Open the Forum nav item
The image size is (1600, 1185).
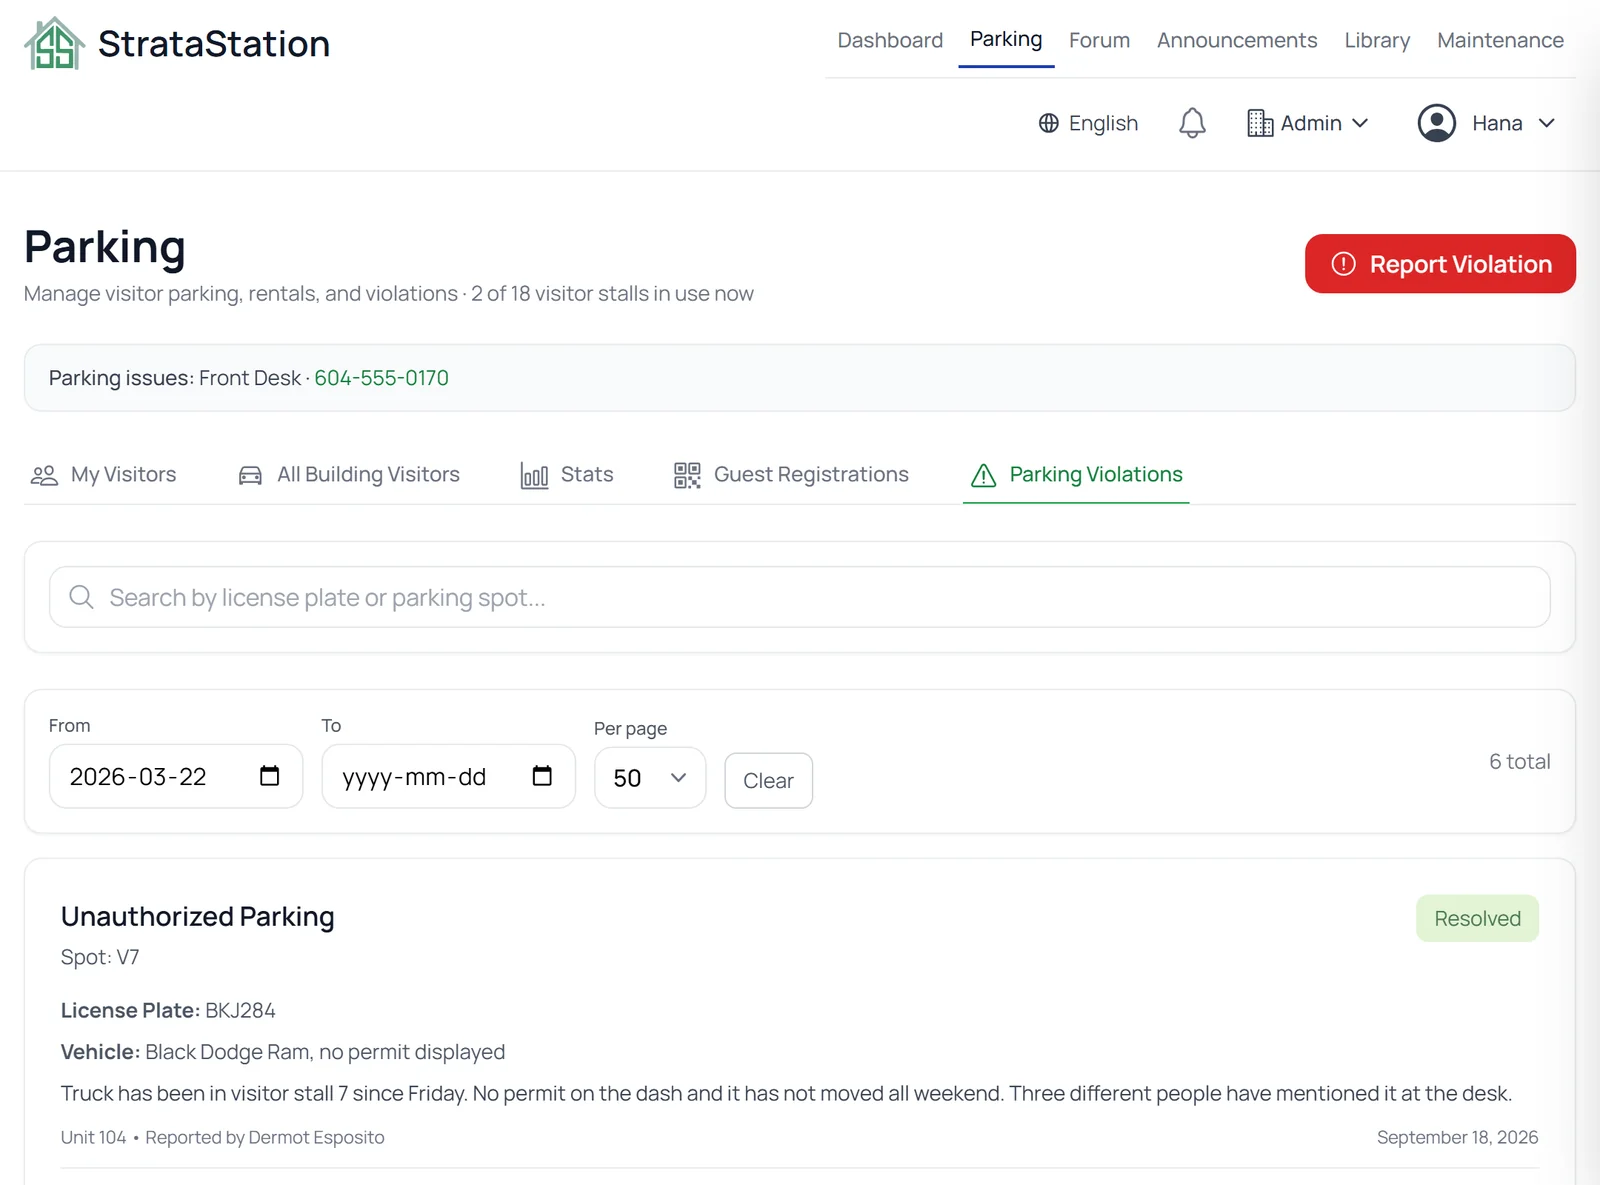[x=1099, y=40]
